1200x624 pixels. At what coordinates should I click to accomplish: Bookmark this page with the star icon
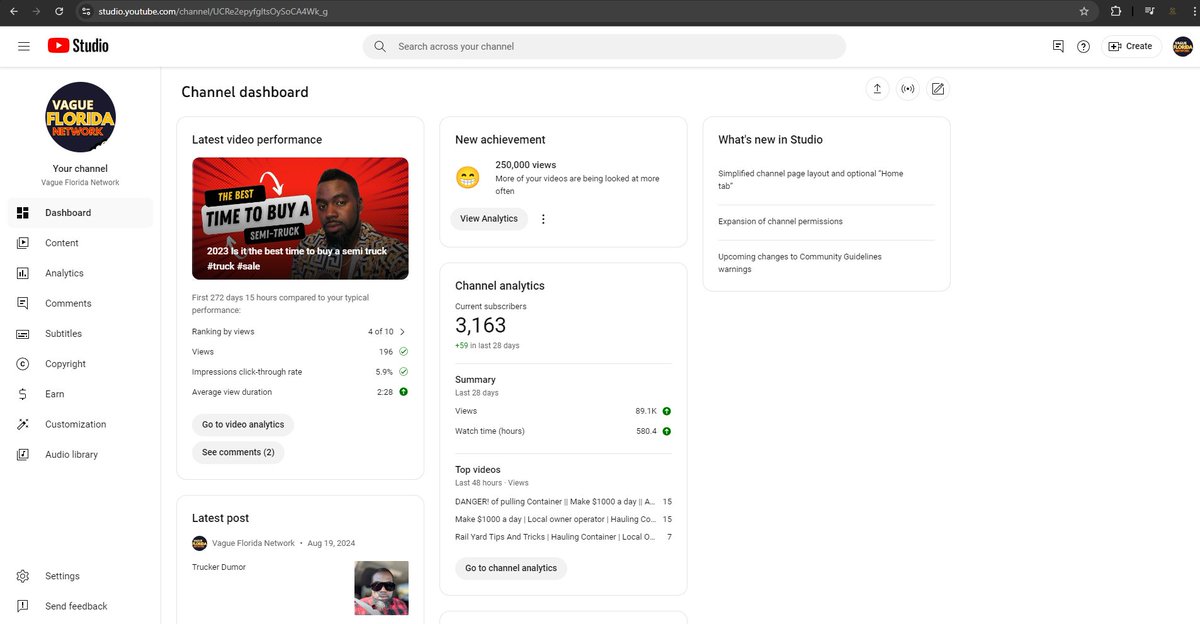[x=1084, y=11]
